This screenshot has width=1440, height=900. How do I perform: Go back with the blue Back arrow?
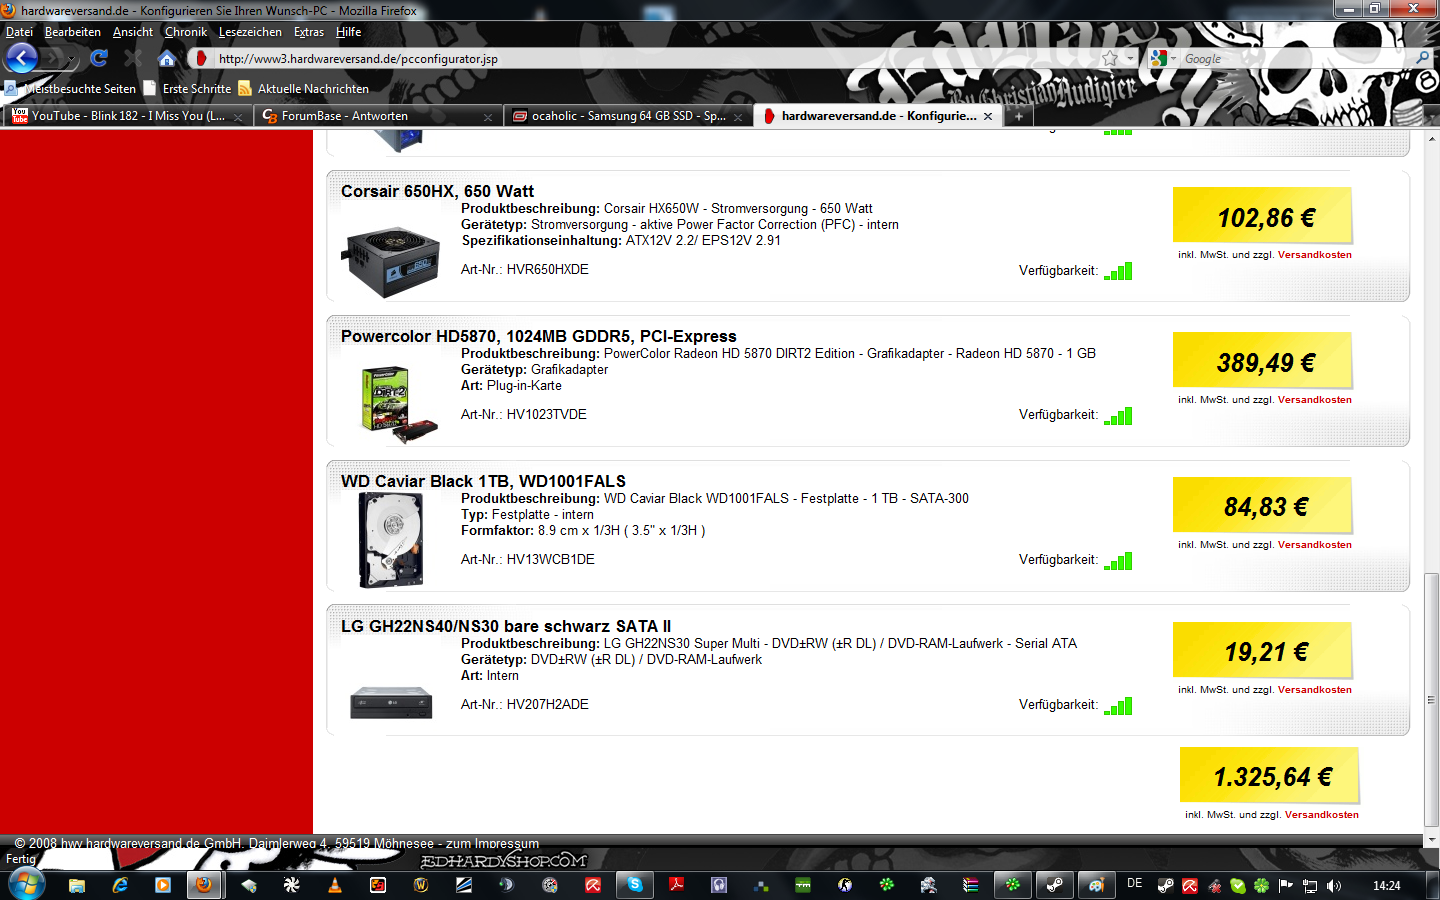[x=21, y=58]
